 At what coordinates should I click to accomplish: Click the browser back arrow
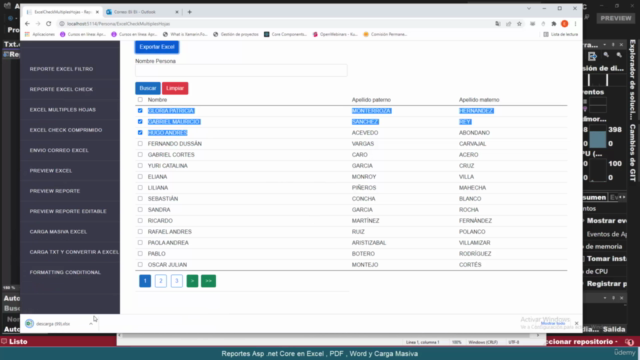[27, 24]
